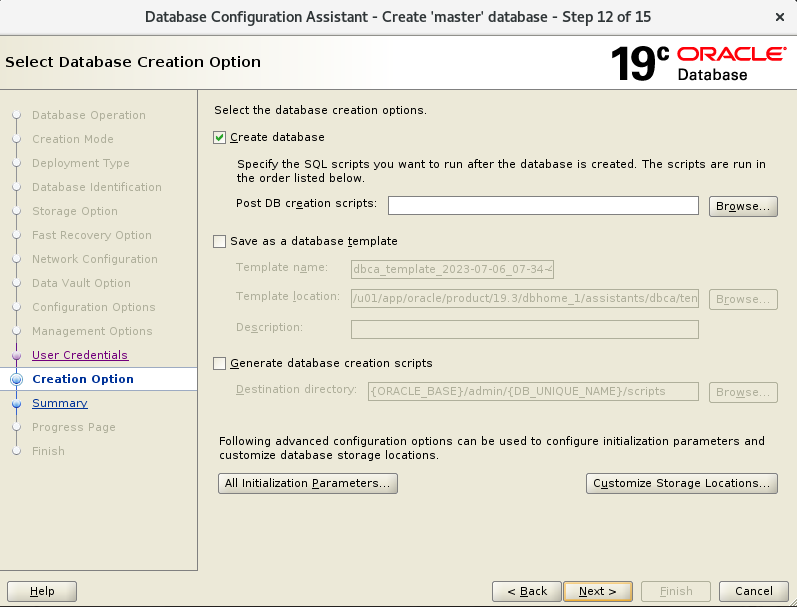Click Browse next to Template location

pyautogui.click(x=743, y=299)
